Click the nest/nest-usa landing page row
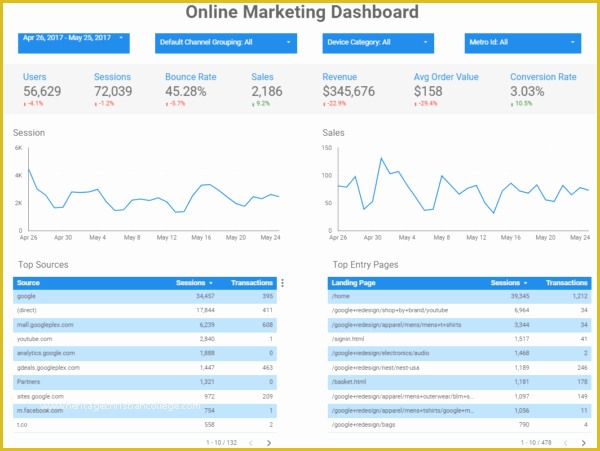Screen dimensions: 600x451 click(459, 368)
